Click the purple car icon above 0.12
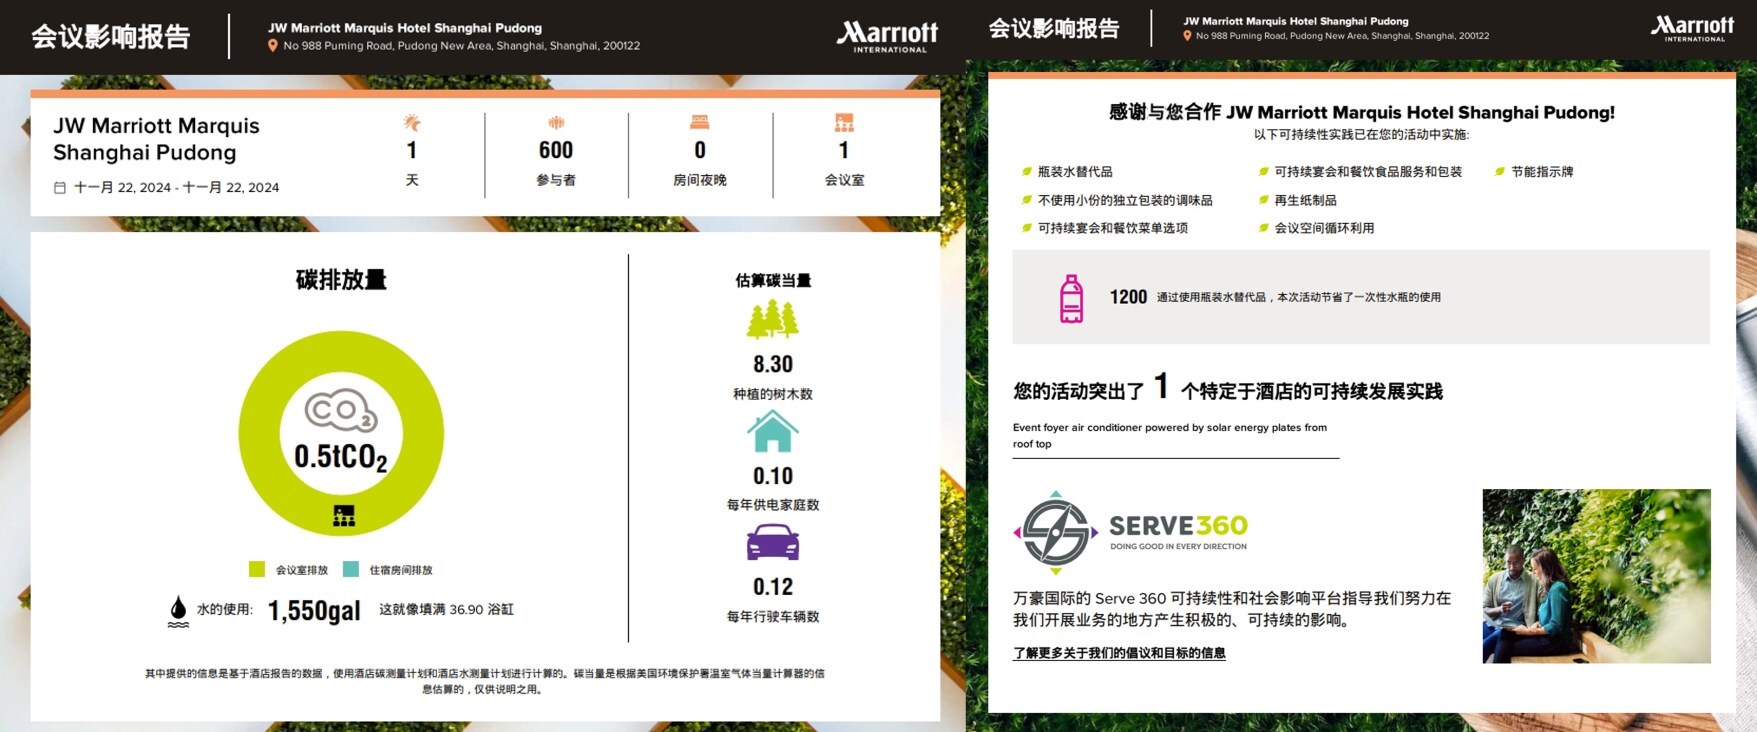Screen dimensions: 1757x732 [x=773, y=543]
